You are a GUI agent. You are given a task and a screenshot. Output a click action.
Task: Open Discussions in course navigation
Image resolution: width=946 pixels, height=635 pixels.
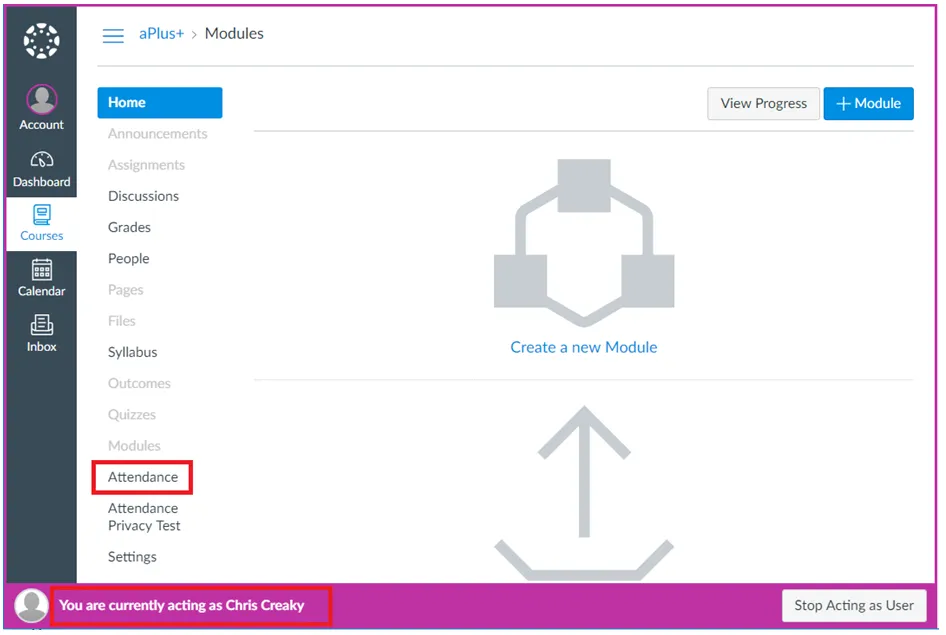coord(144,197)
